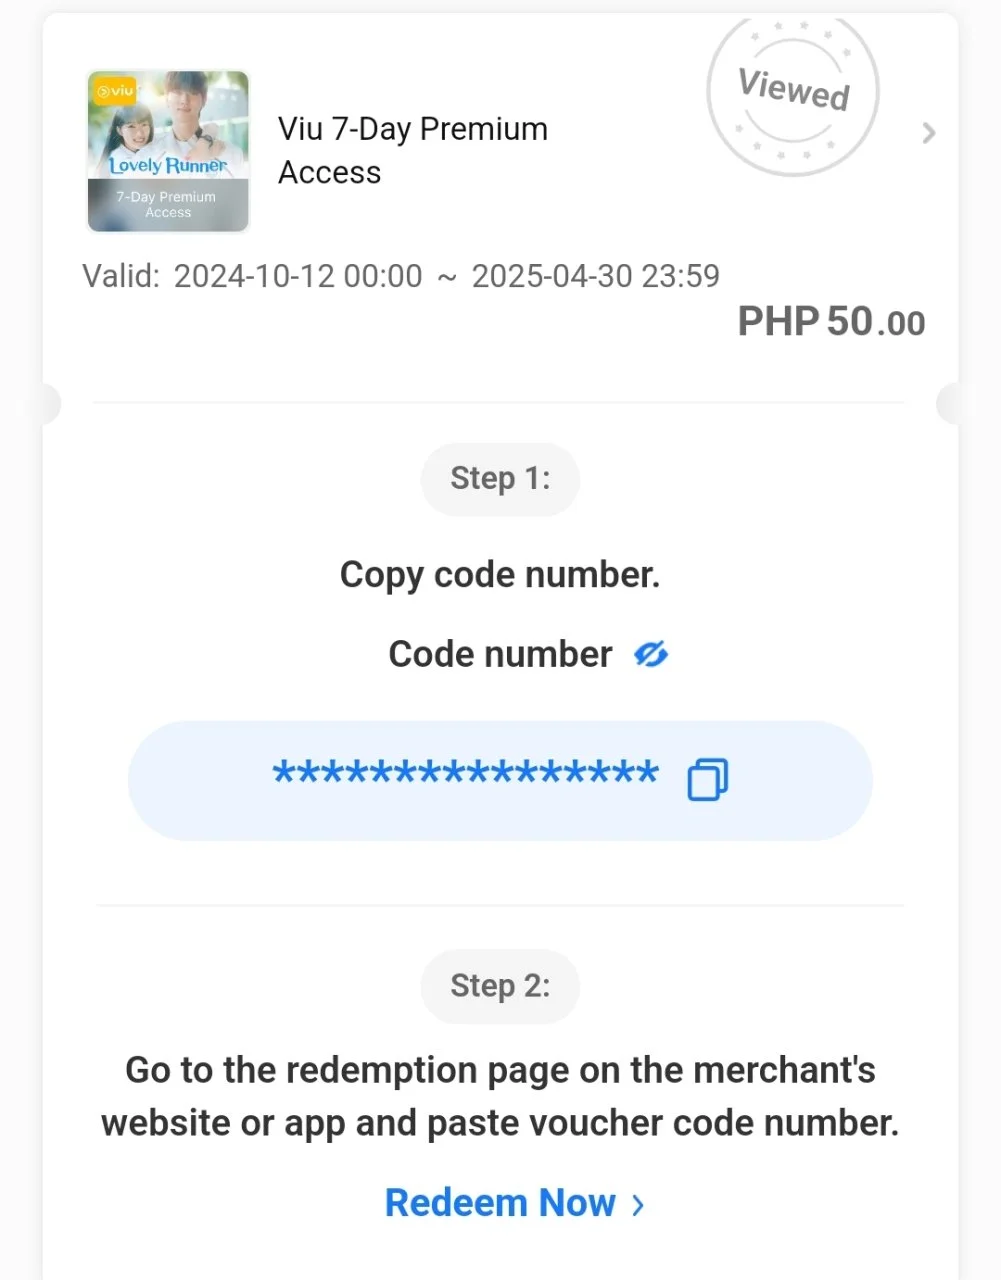Tap the 7-Day Premium Access thumbnail caption
Image resolution: width=1001 pixels, height=1280 pixels.
click(x=167, y=204)
